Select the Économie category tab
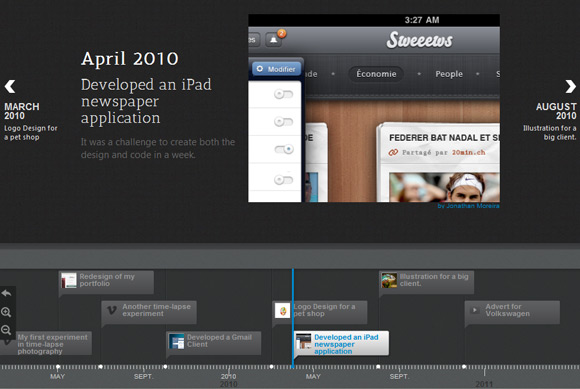This screenshot has height=389, width=580. click(376, 74)
